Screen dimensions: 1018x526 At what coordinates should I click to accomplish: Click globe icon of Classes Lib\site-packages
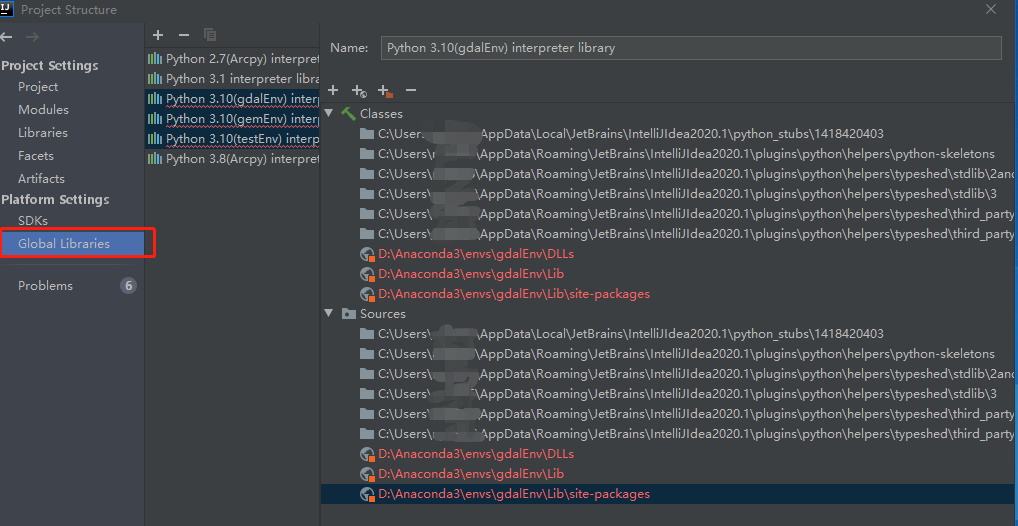(368, 294)
